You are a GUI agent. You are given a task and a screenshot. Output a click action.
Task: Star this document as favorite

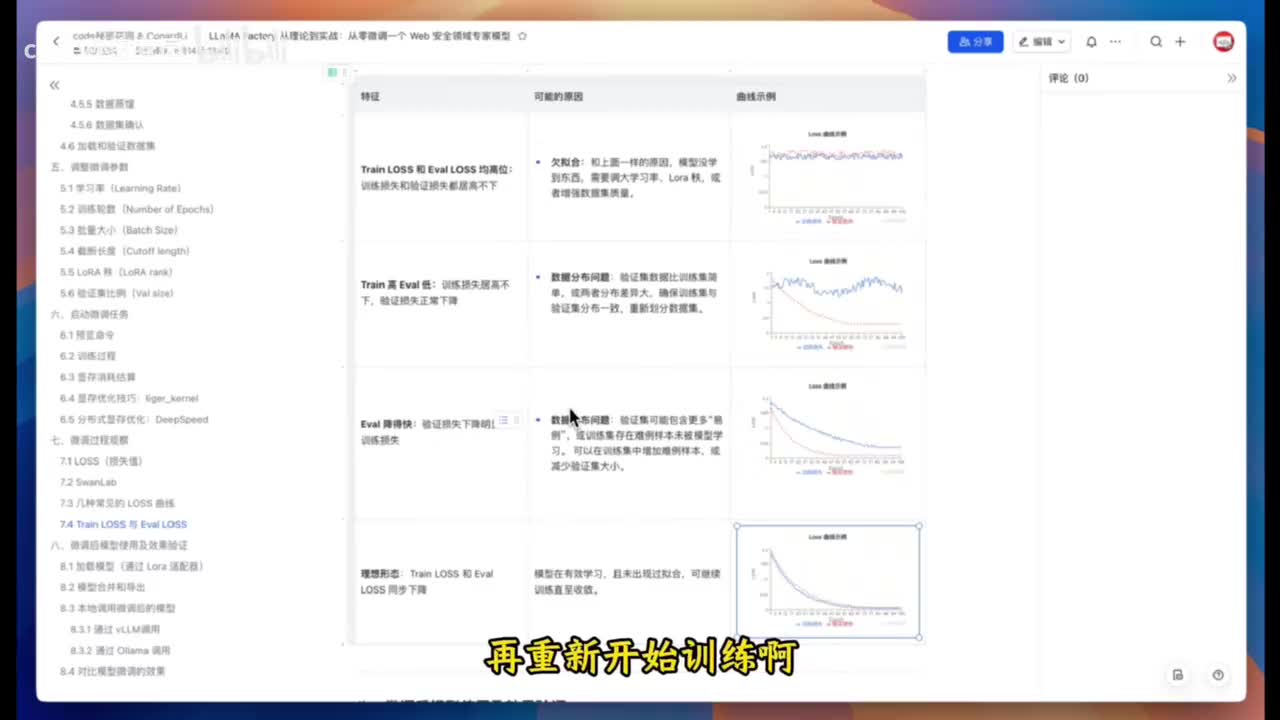[x=522, y=36]
